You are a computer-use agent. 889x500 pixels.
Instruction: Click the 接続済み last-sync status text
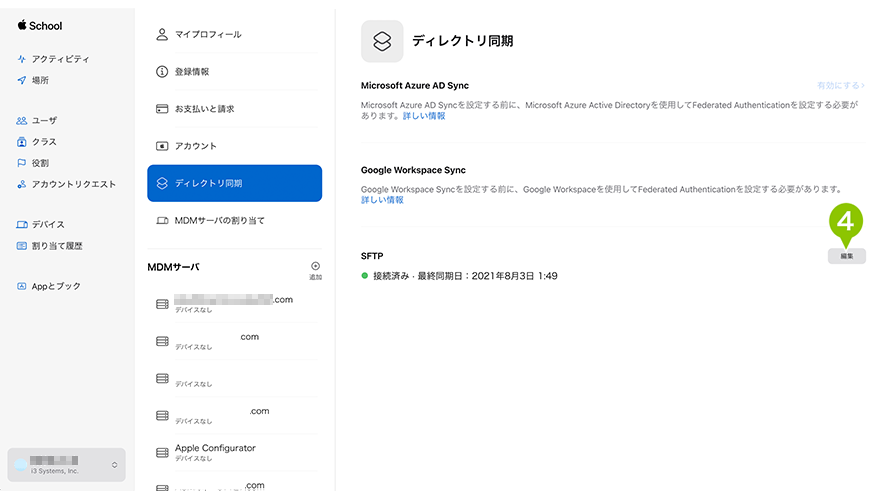pos(465,276)
